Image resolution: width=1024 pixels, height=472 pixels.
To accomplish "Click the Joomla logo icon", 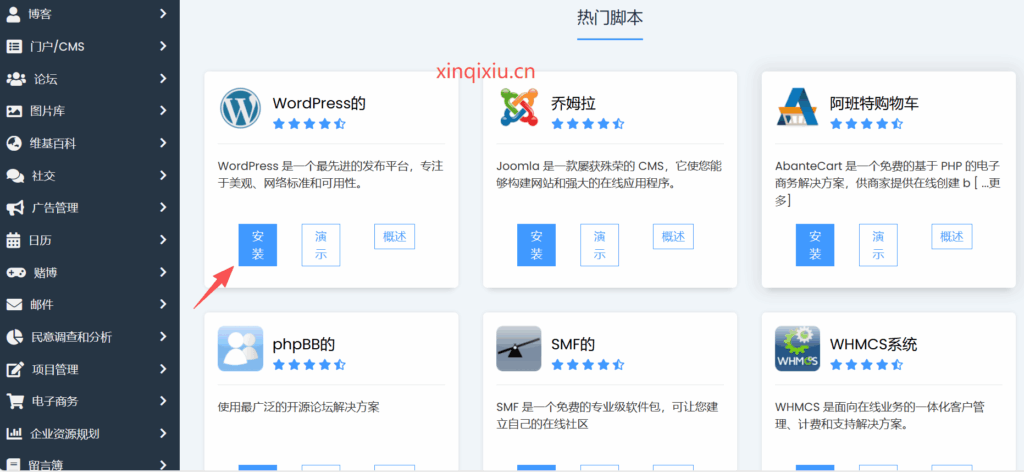I will click(x=519, y=108).
